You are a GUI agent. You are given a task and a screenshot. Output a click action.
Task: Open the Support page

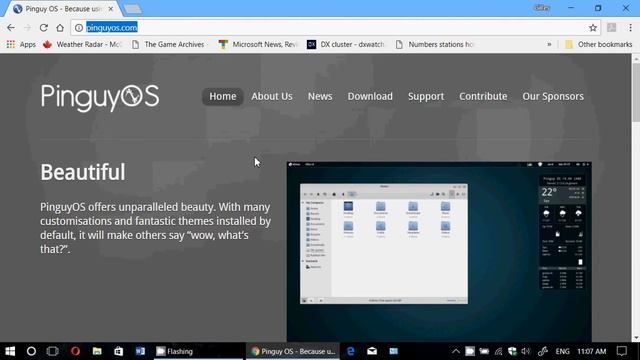tap(426, 96)
